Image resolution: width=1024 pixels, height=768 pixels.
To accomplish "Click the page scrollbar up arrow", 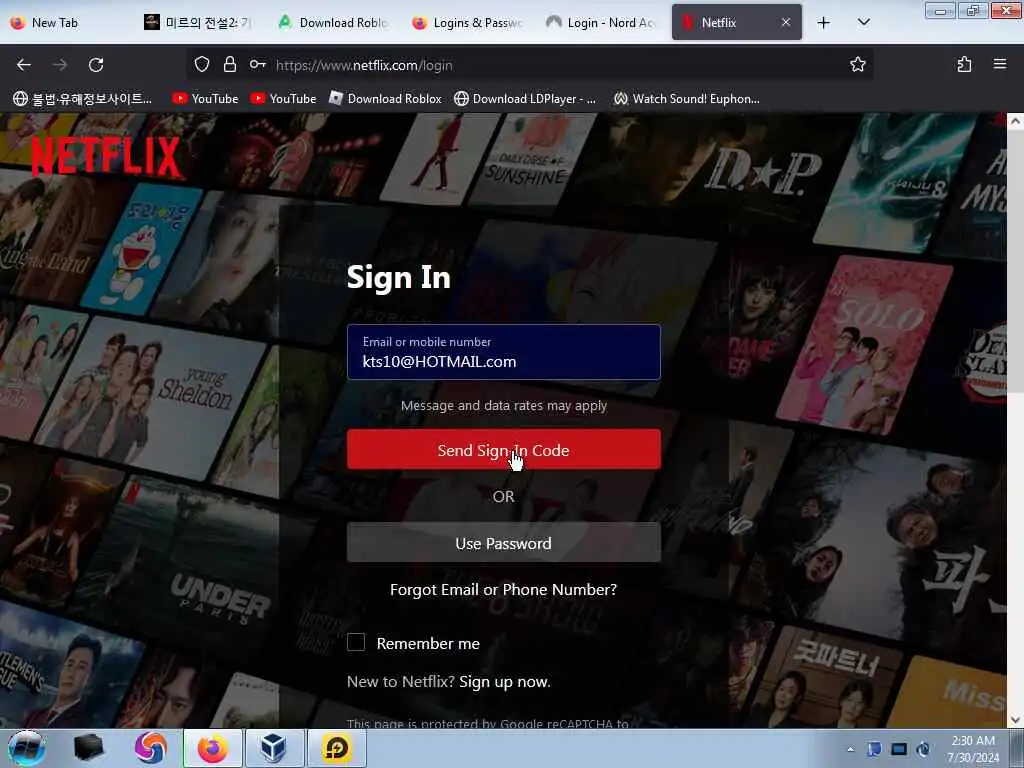I will click(x=1015, y=121).
